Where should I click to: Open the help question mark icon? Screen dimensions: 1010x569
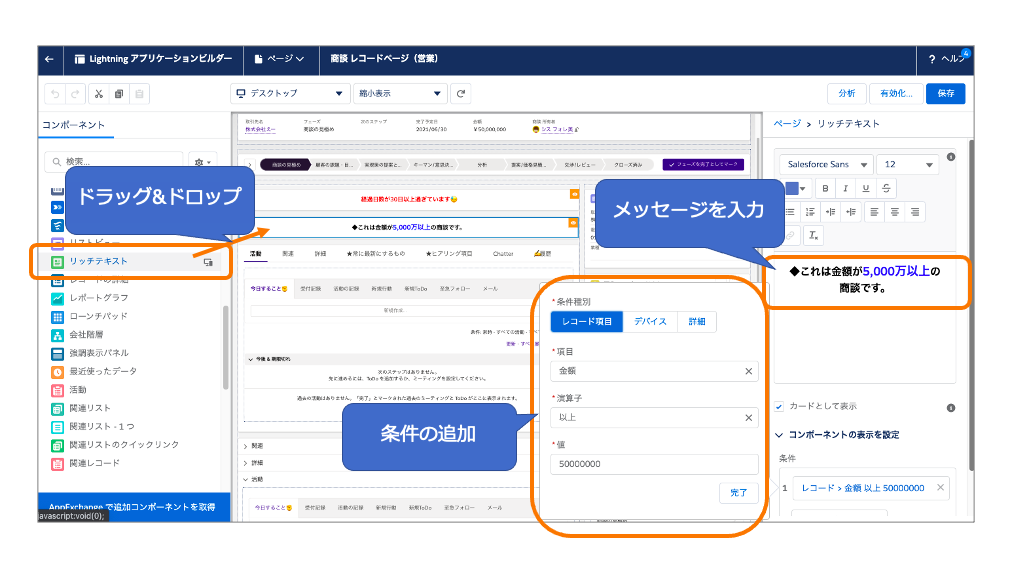[x=932, y=59]
